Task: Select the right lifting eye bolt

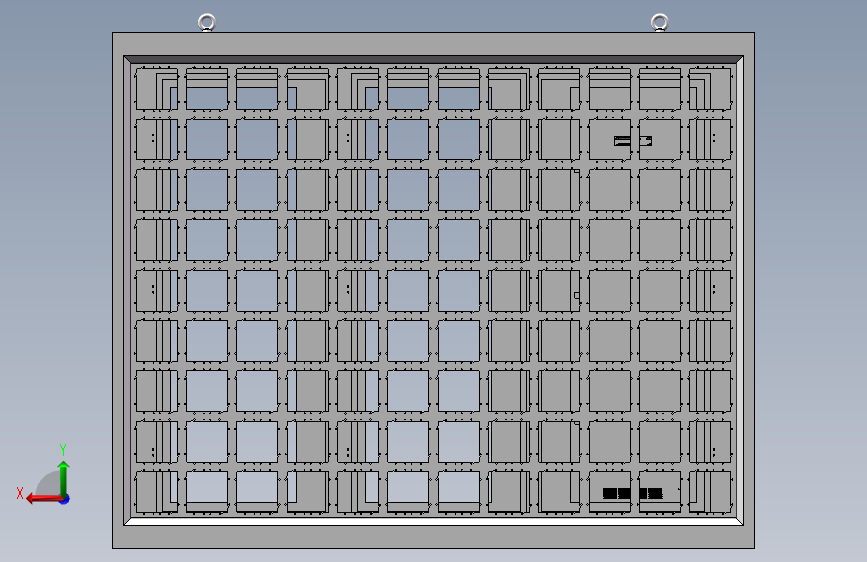Action: point(659,23)
